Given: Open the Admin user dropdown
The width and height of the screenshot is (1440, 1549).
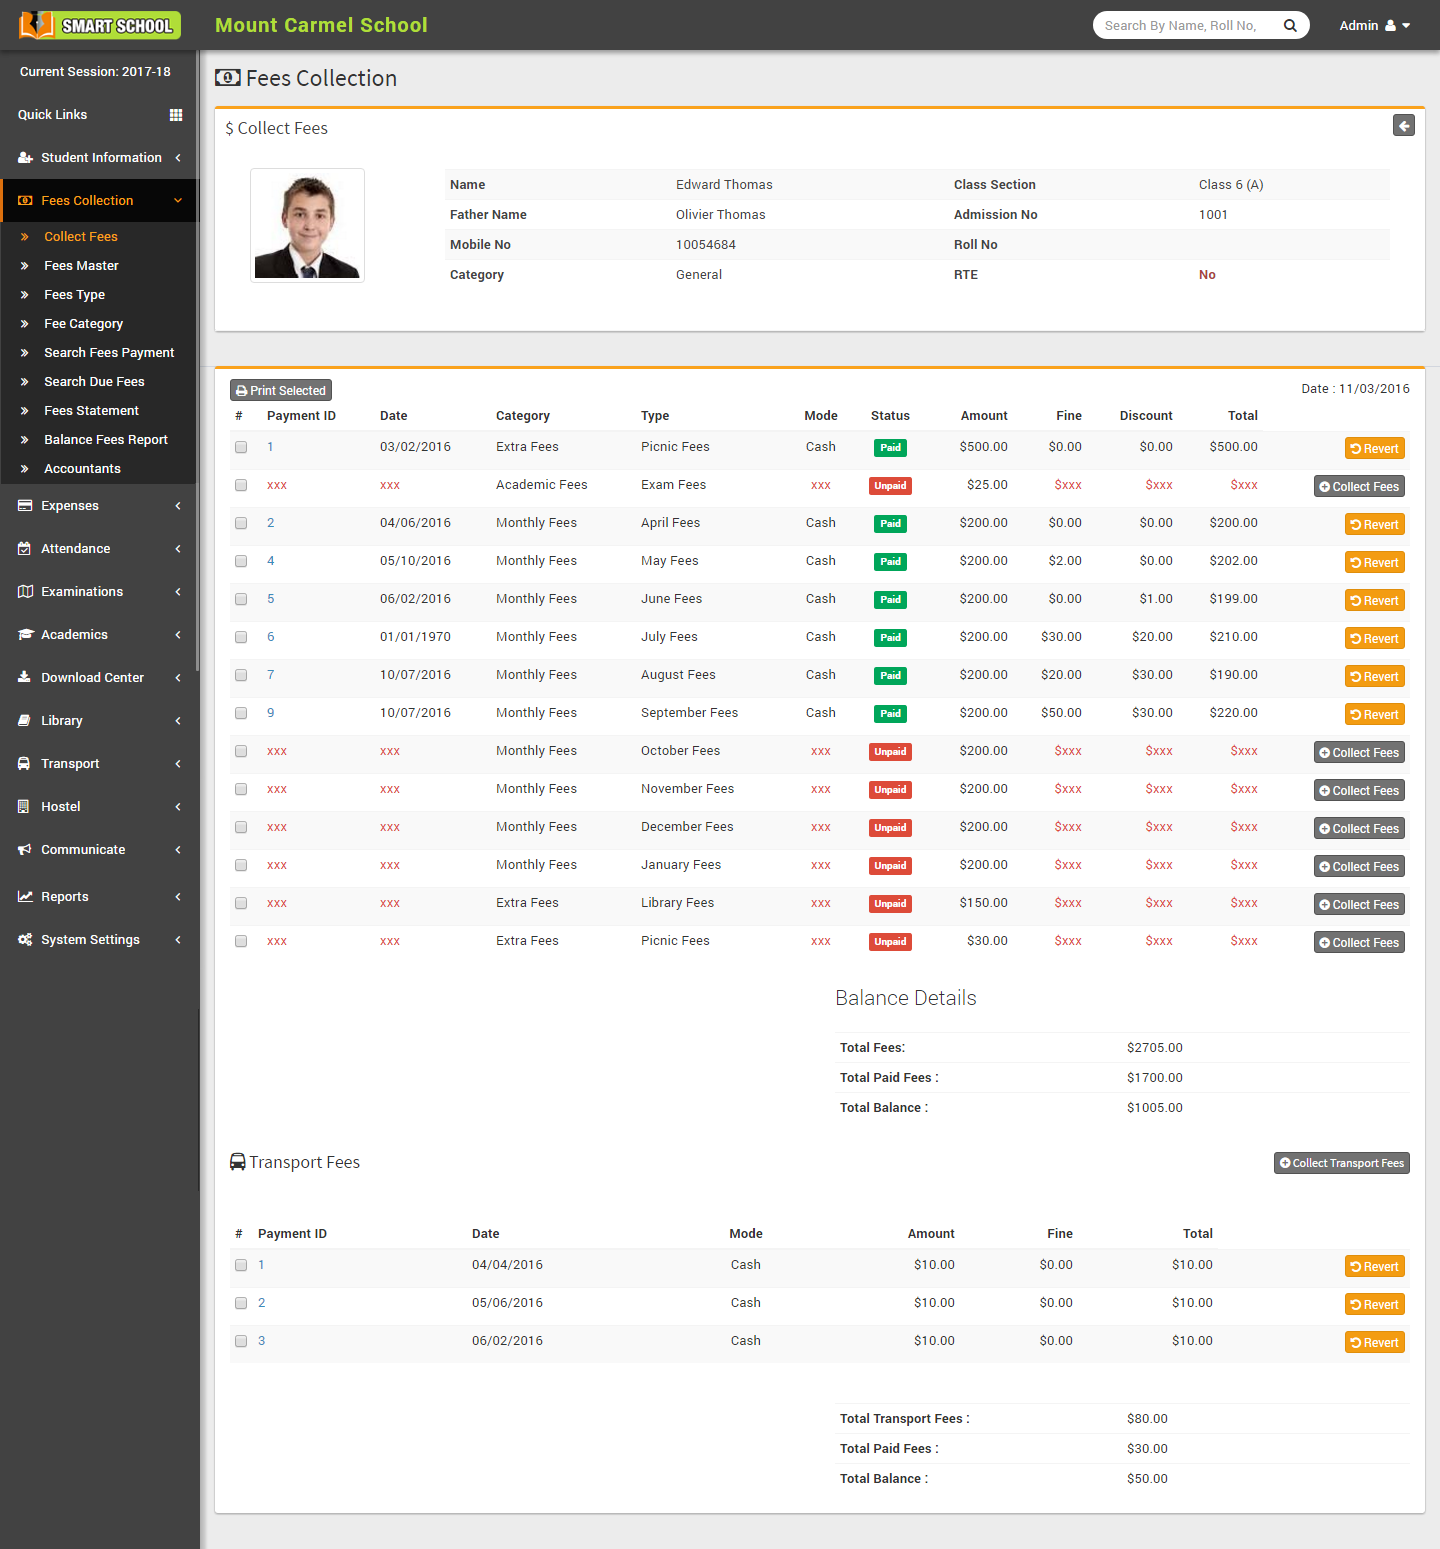Looking at the screenshot, I should pos(1374,26).
